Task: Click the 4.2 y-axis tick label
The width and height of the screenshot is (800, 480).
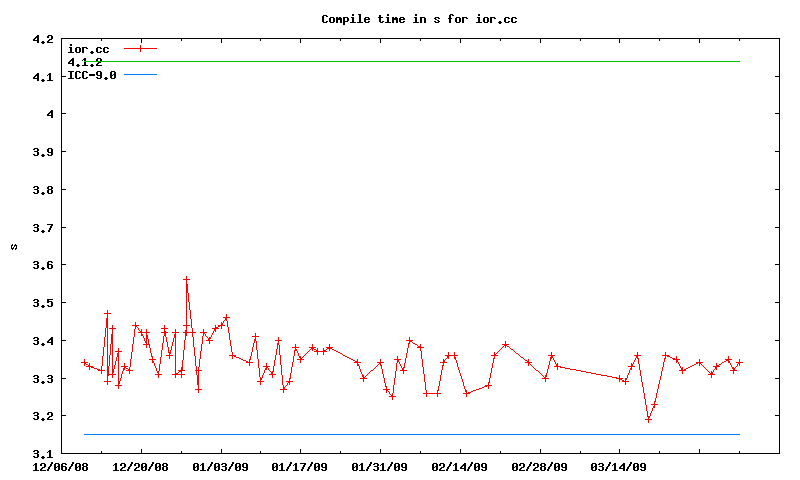Action: click(43, 39)
